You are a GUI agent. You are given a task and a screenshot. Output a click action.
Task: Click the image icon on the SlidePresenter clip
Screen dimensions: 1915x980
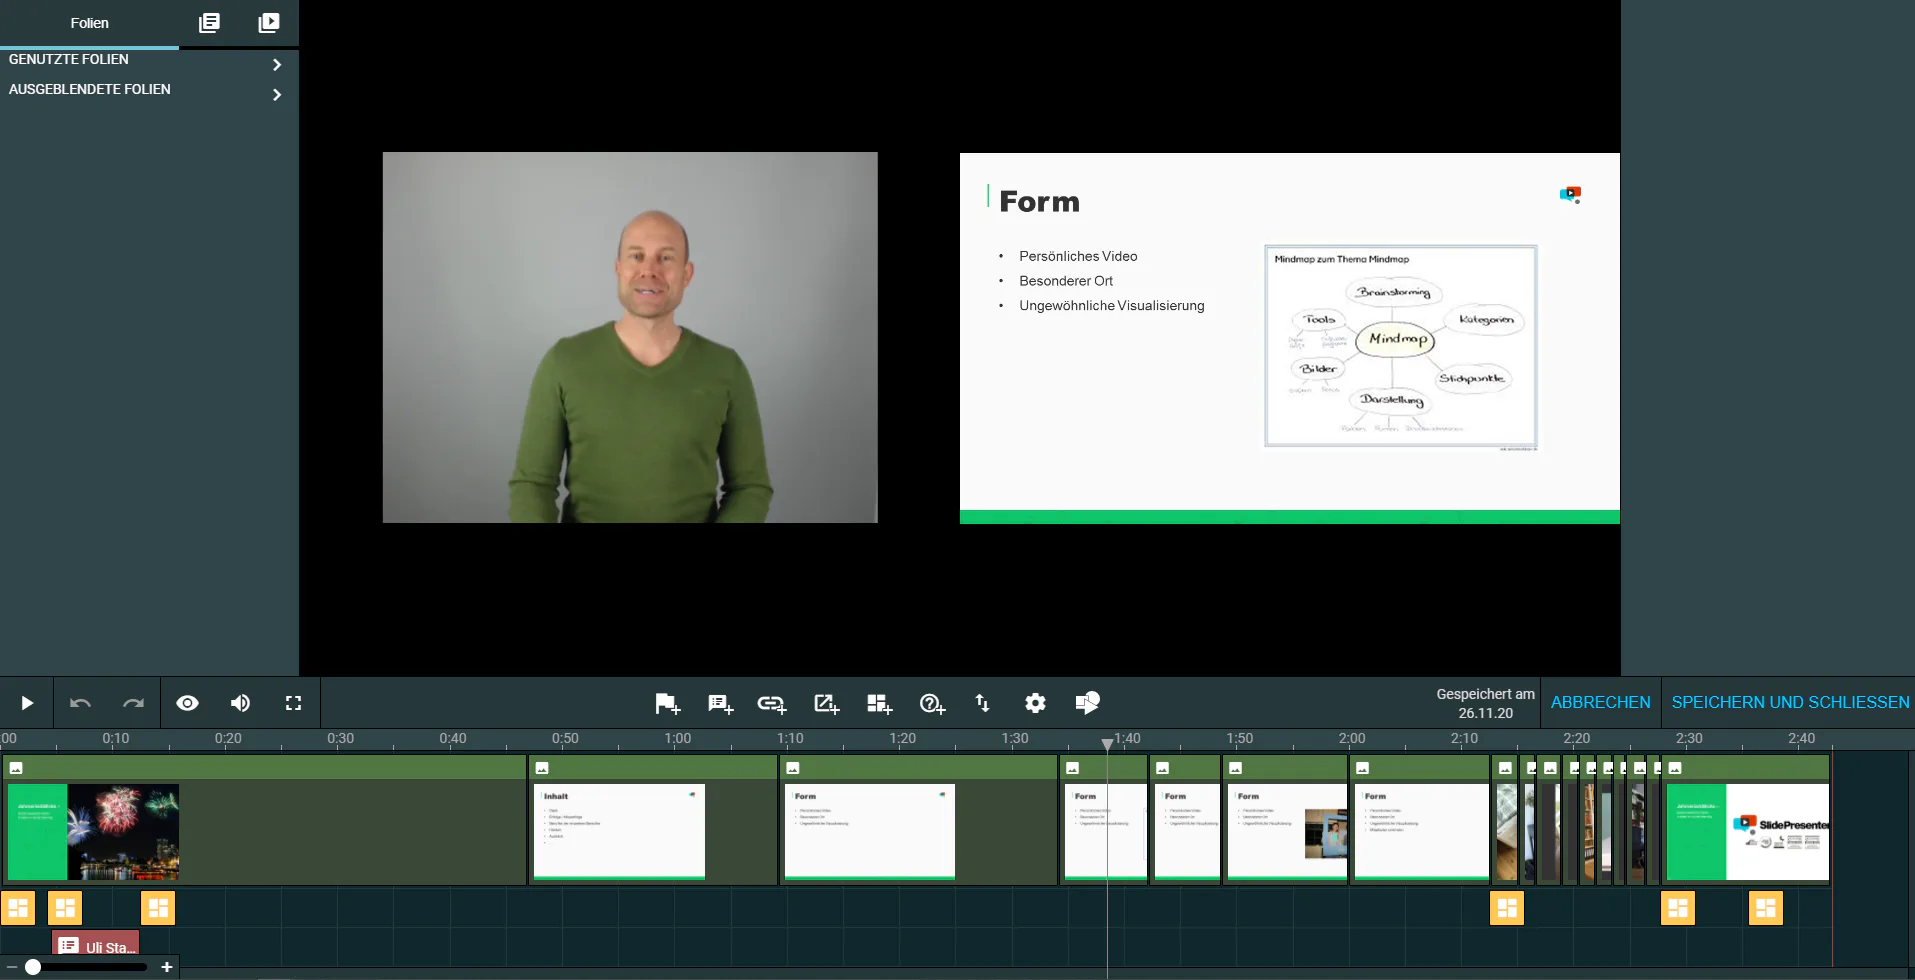(1675, 768)
